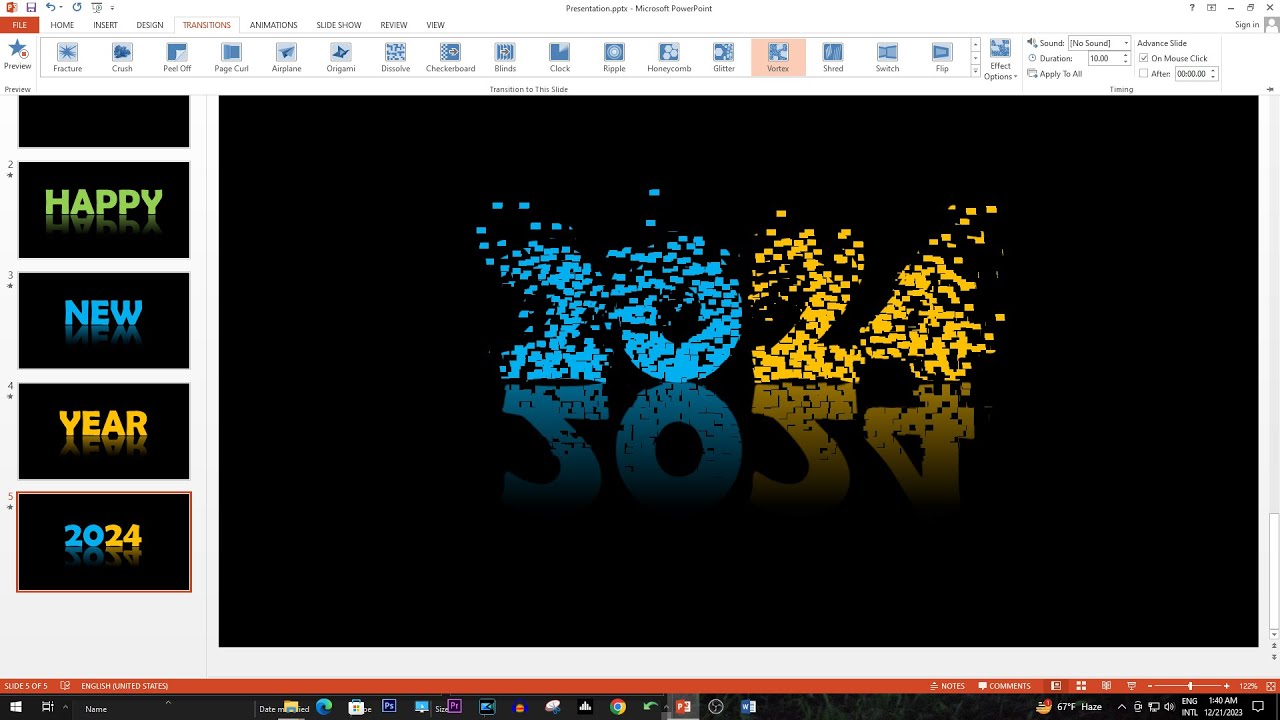This screenshot has height=720, width=1280.
Task: Choose the Page Curl transition
Action: click(x=231, y=57)
